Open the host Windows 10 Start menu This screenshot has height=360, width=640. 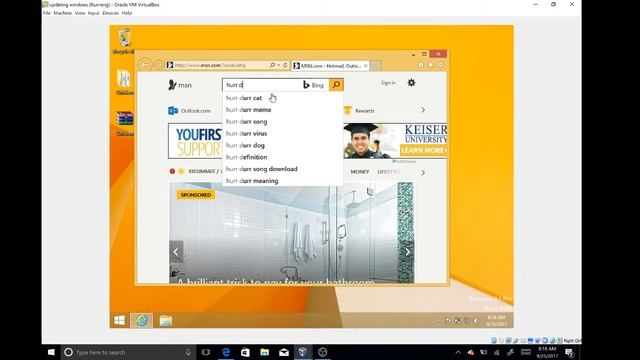(51, 352)
